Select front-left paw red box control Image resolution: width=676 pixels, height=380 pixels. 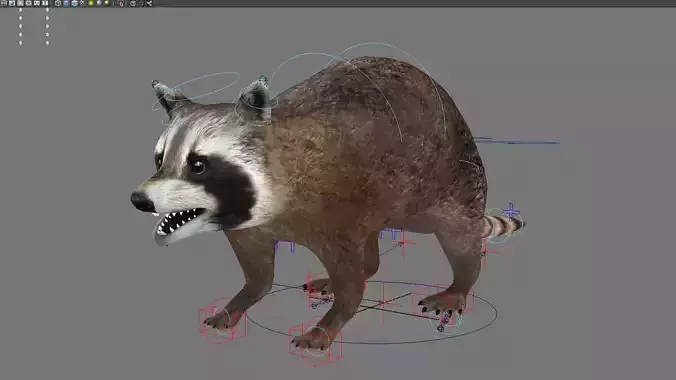pos(222,321)
